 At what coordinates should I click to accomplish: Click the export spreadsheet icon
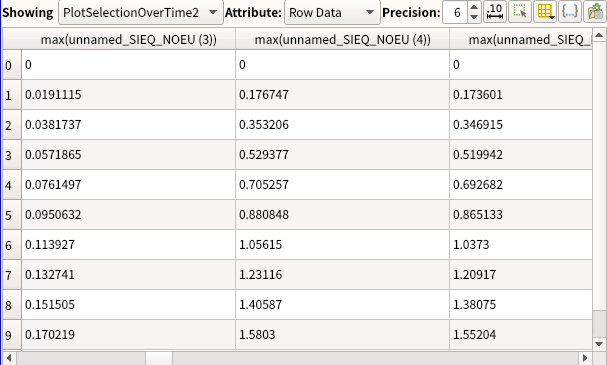pos(595,12)
